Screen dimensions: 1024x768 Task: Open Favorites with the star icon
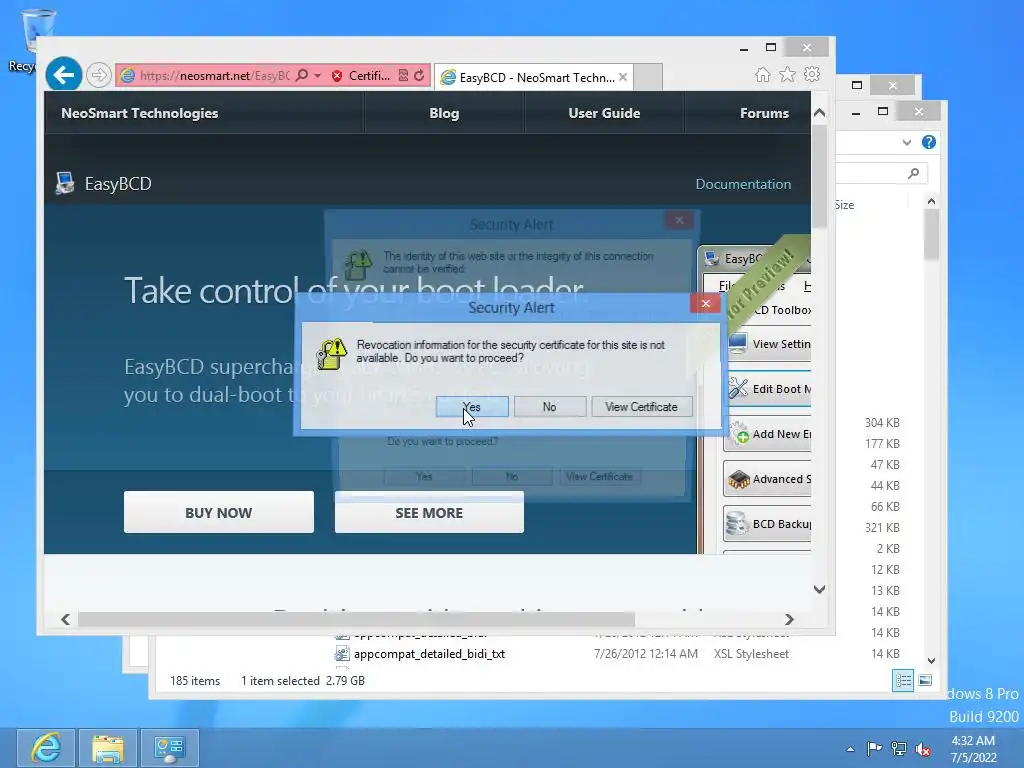[788, 75]
